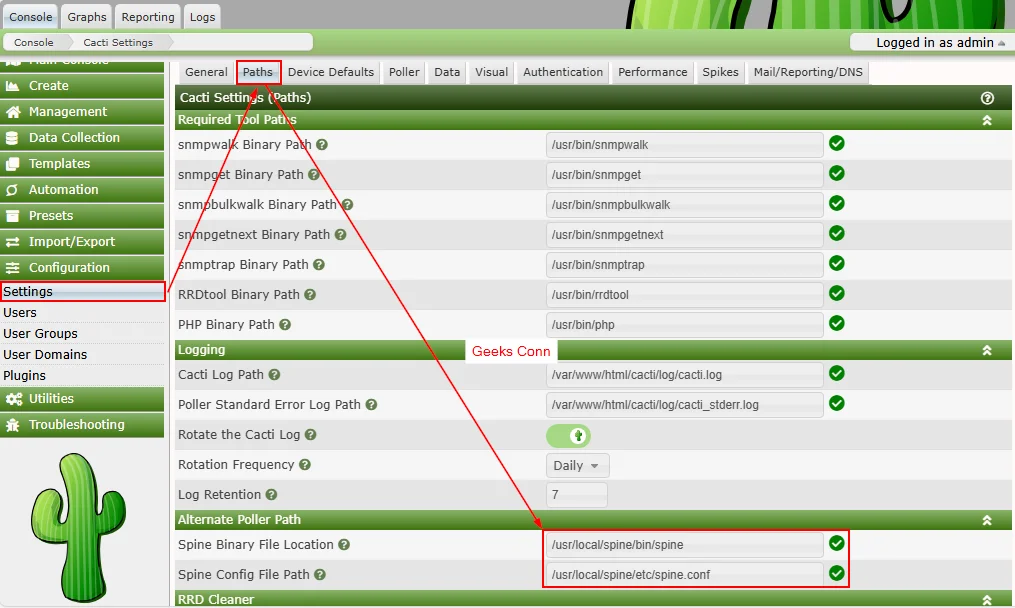The height and width of the screenshot is (608, 1015).
Task: Click help icon beside Cacti Log Path
Action: pyautogui.click(x=274, y=375)
